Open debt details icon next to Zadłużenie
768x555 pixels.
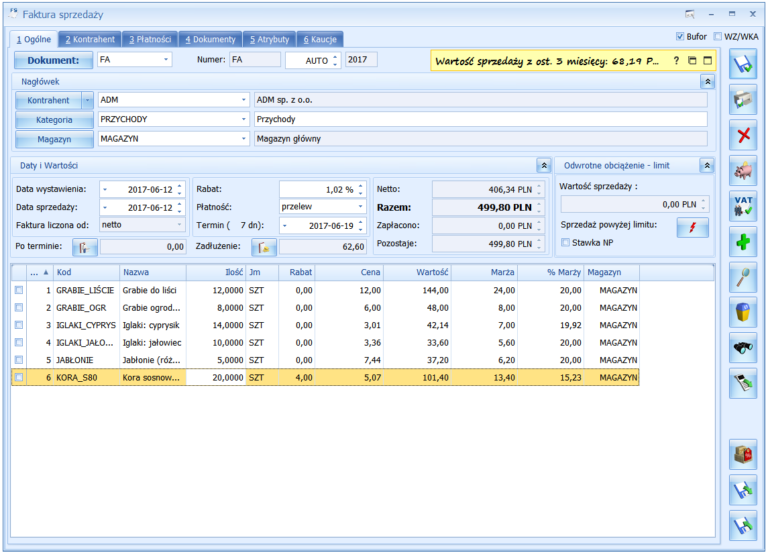pyautogui.click(x=264, y=247)
